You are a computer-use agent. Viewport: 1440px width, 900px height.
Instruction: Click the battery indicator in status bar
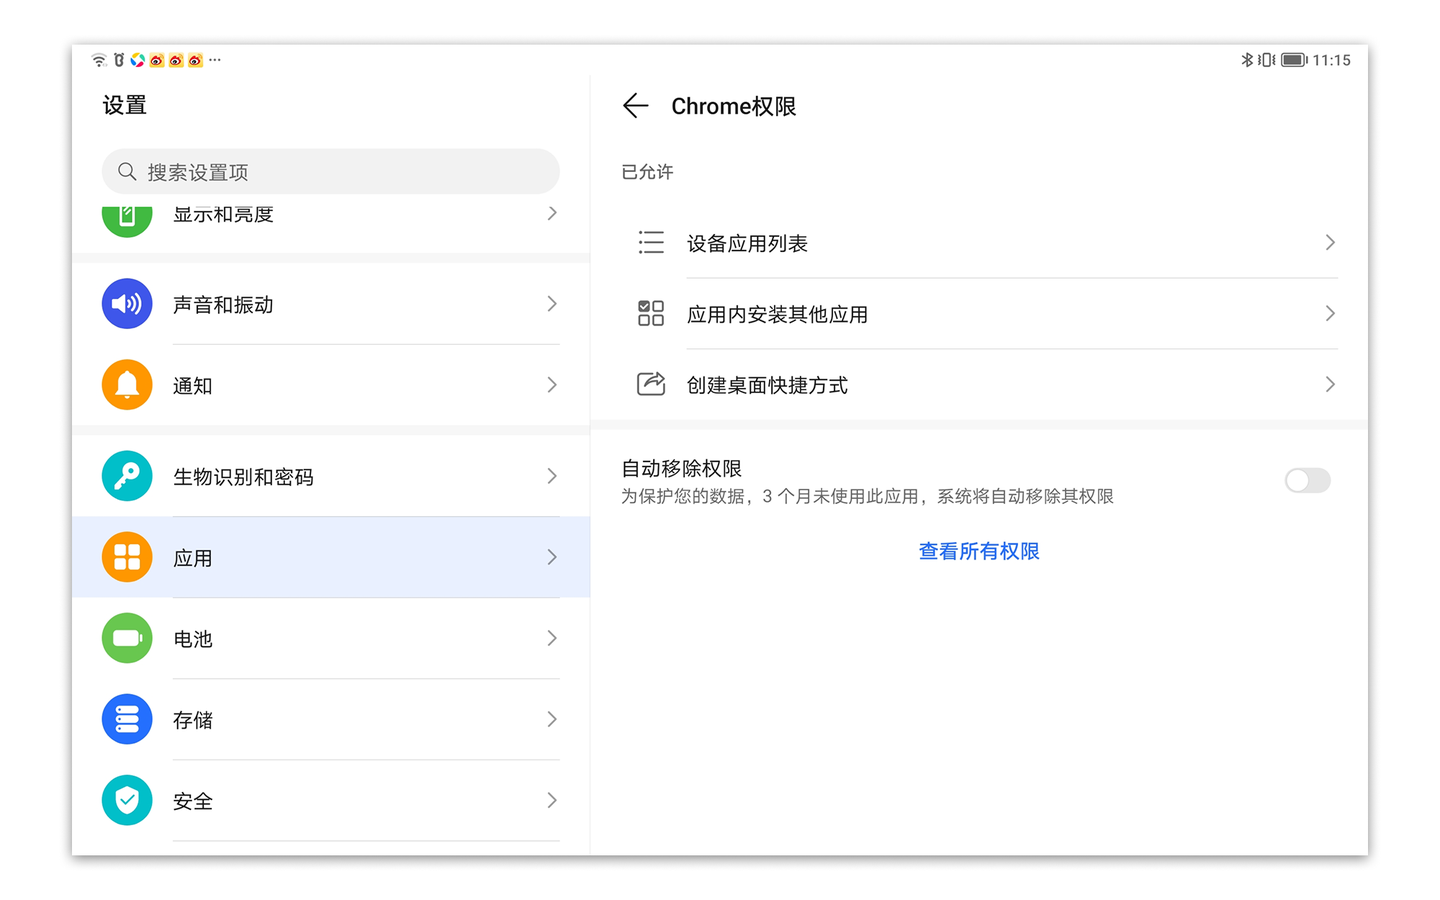[1294, 60]
